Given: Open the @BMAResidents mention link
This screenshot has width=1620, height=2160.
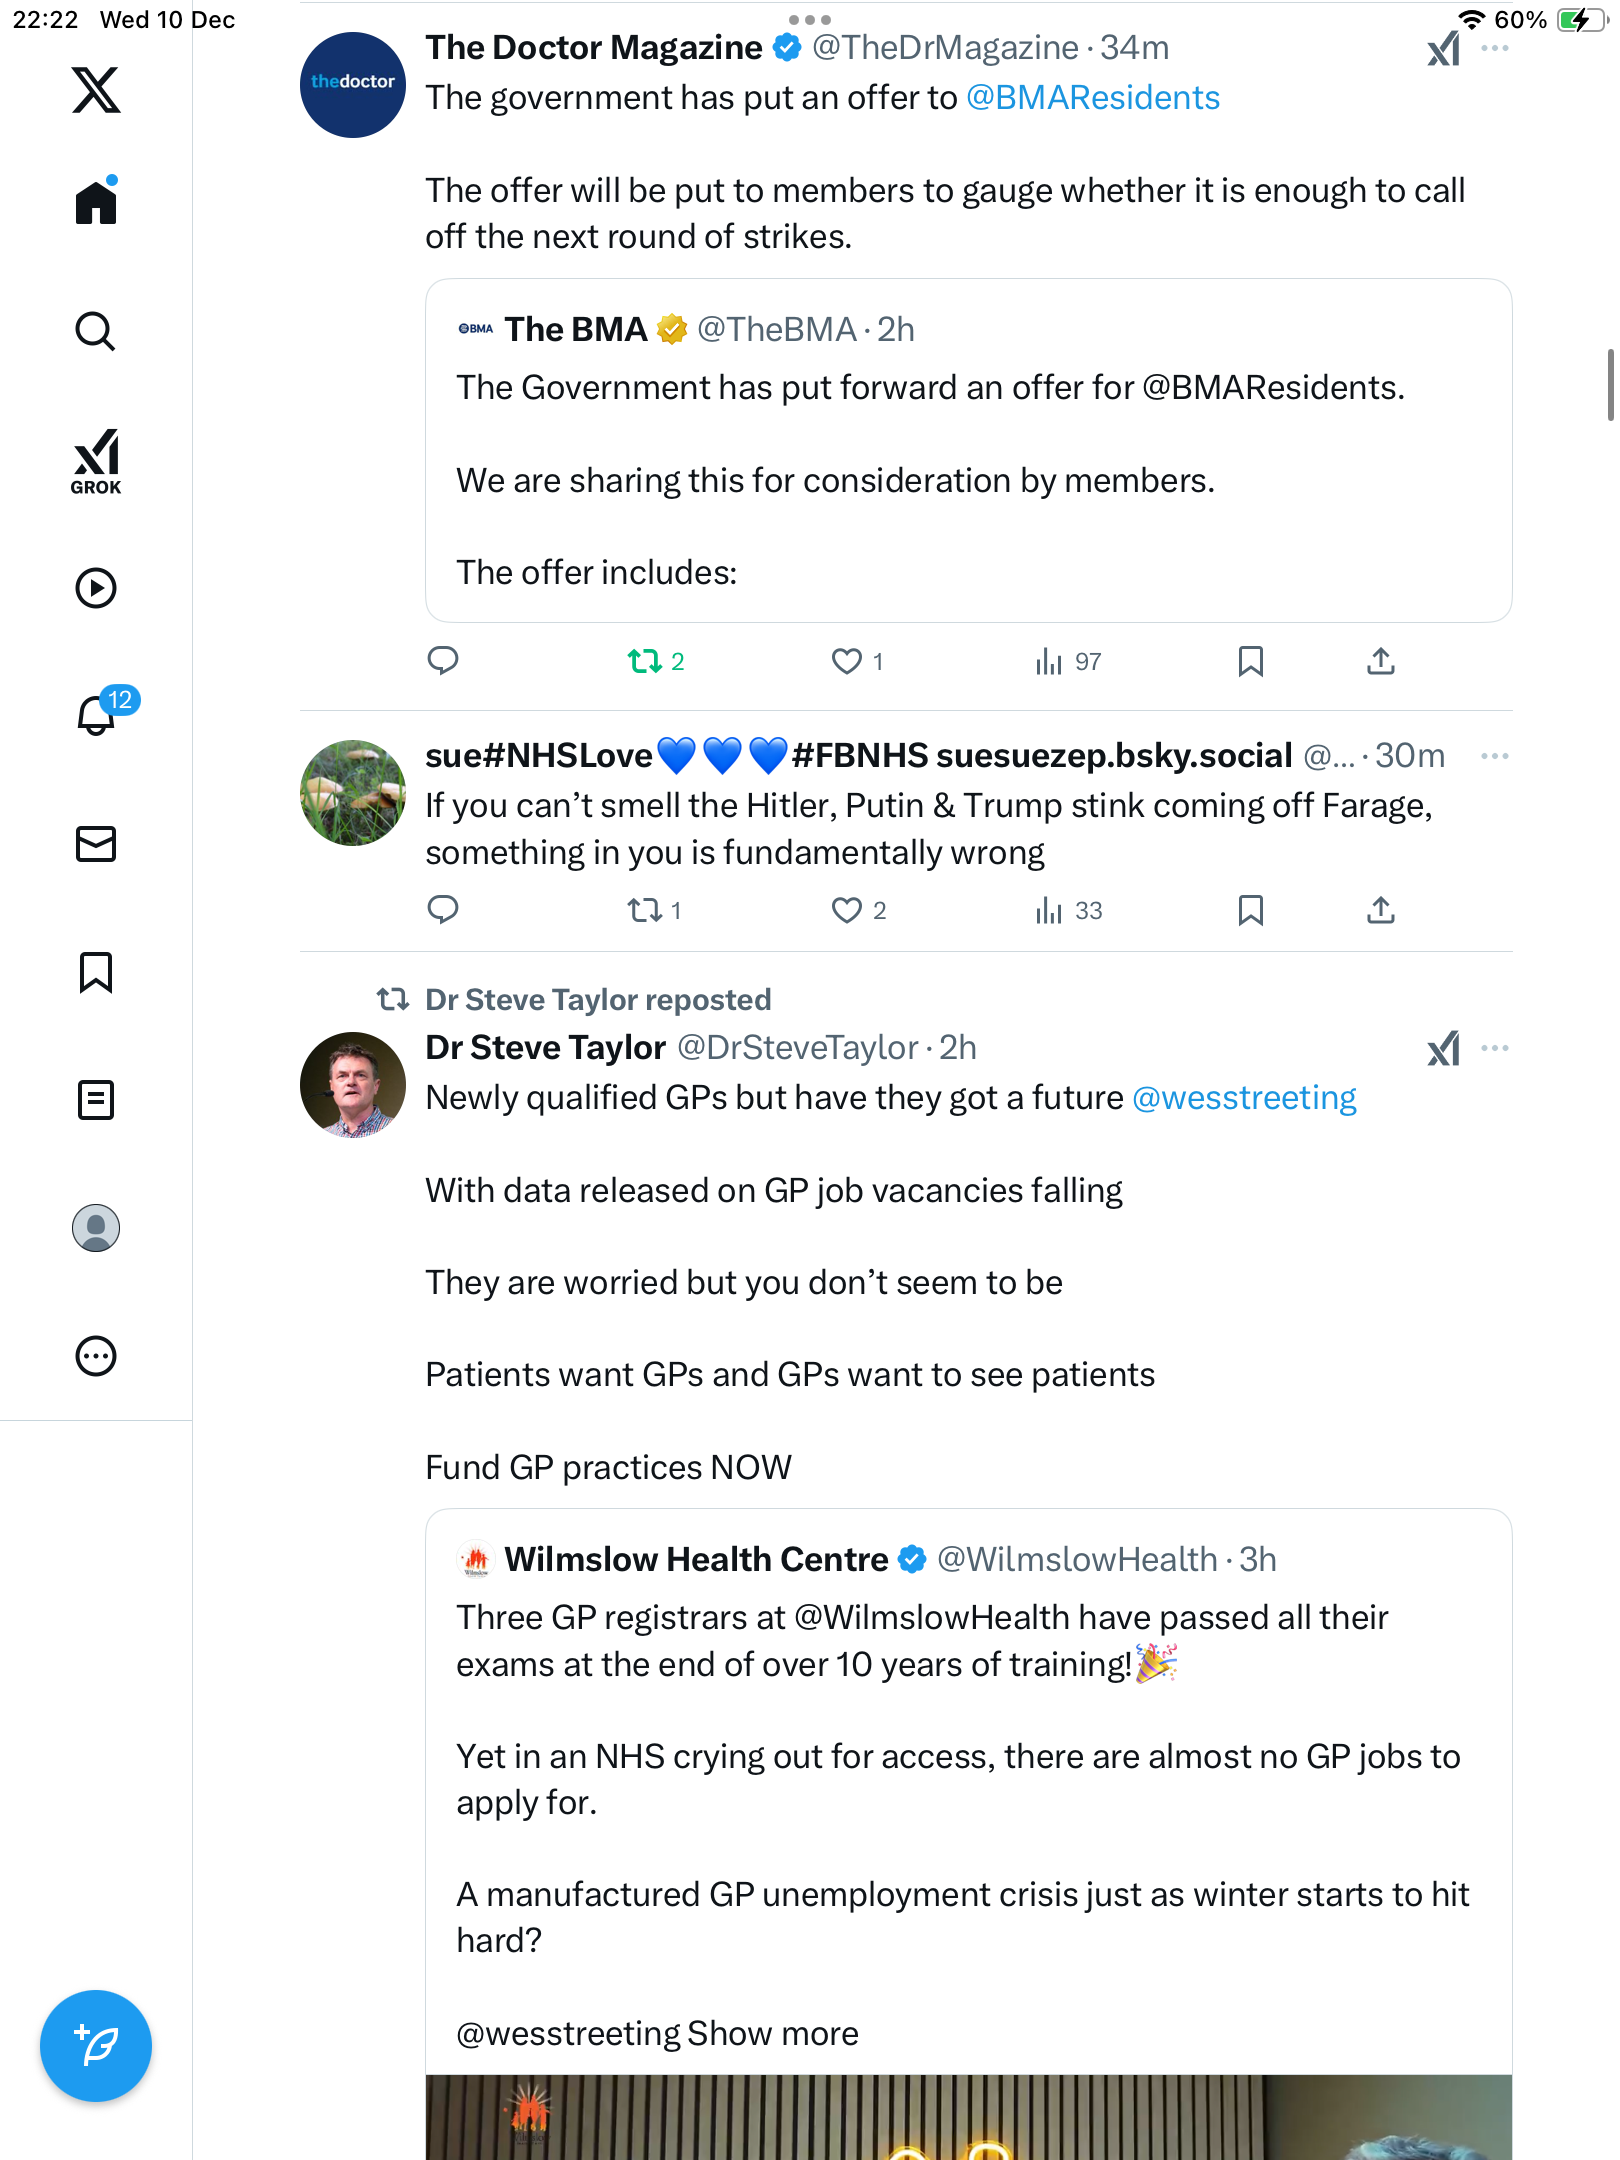Looking at the screenshot, I should point(1093,98).
